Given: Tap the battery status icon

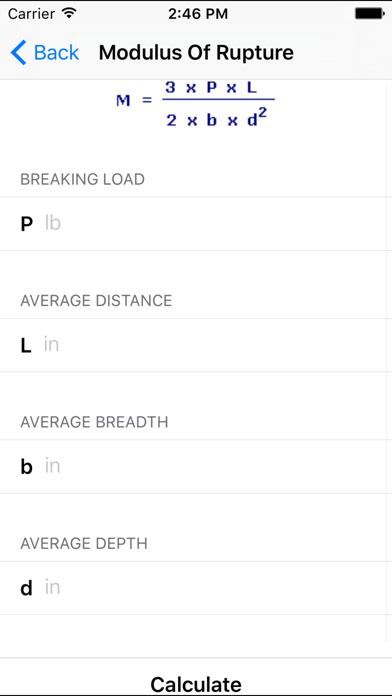Looking at the screenshot, I should click(369, 14).
